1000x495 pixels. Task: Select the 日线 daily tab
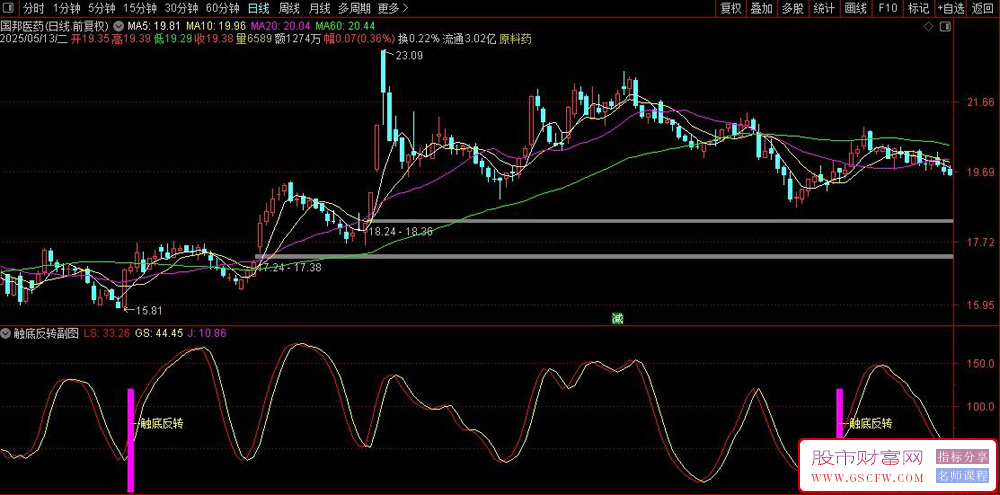[x=258, y=8]
